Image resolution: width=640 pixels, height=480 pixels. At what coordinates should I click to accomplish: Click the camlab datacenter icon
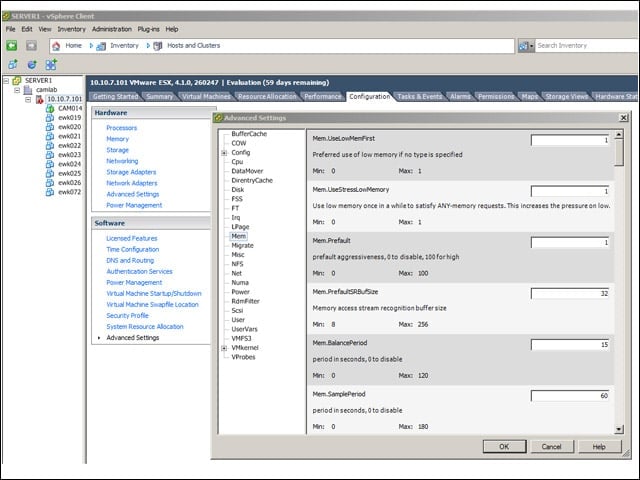(x=28, y=89)
